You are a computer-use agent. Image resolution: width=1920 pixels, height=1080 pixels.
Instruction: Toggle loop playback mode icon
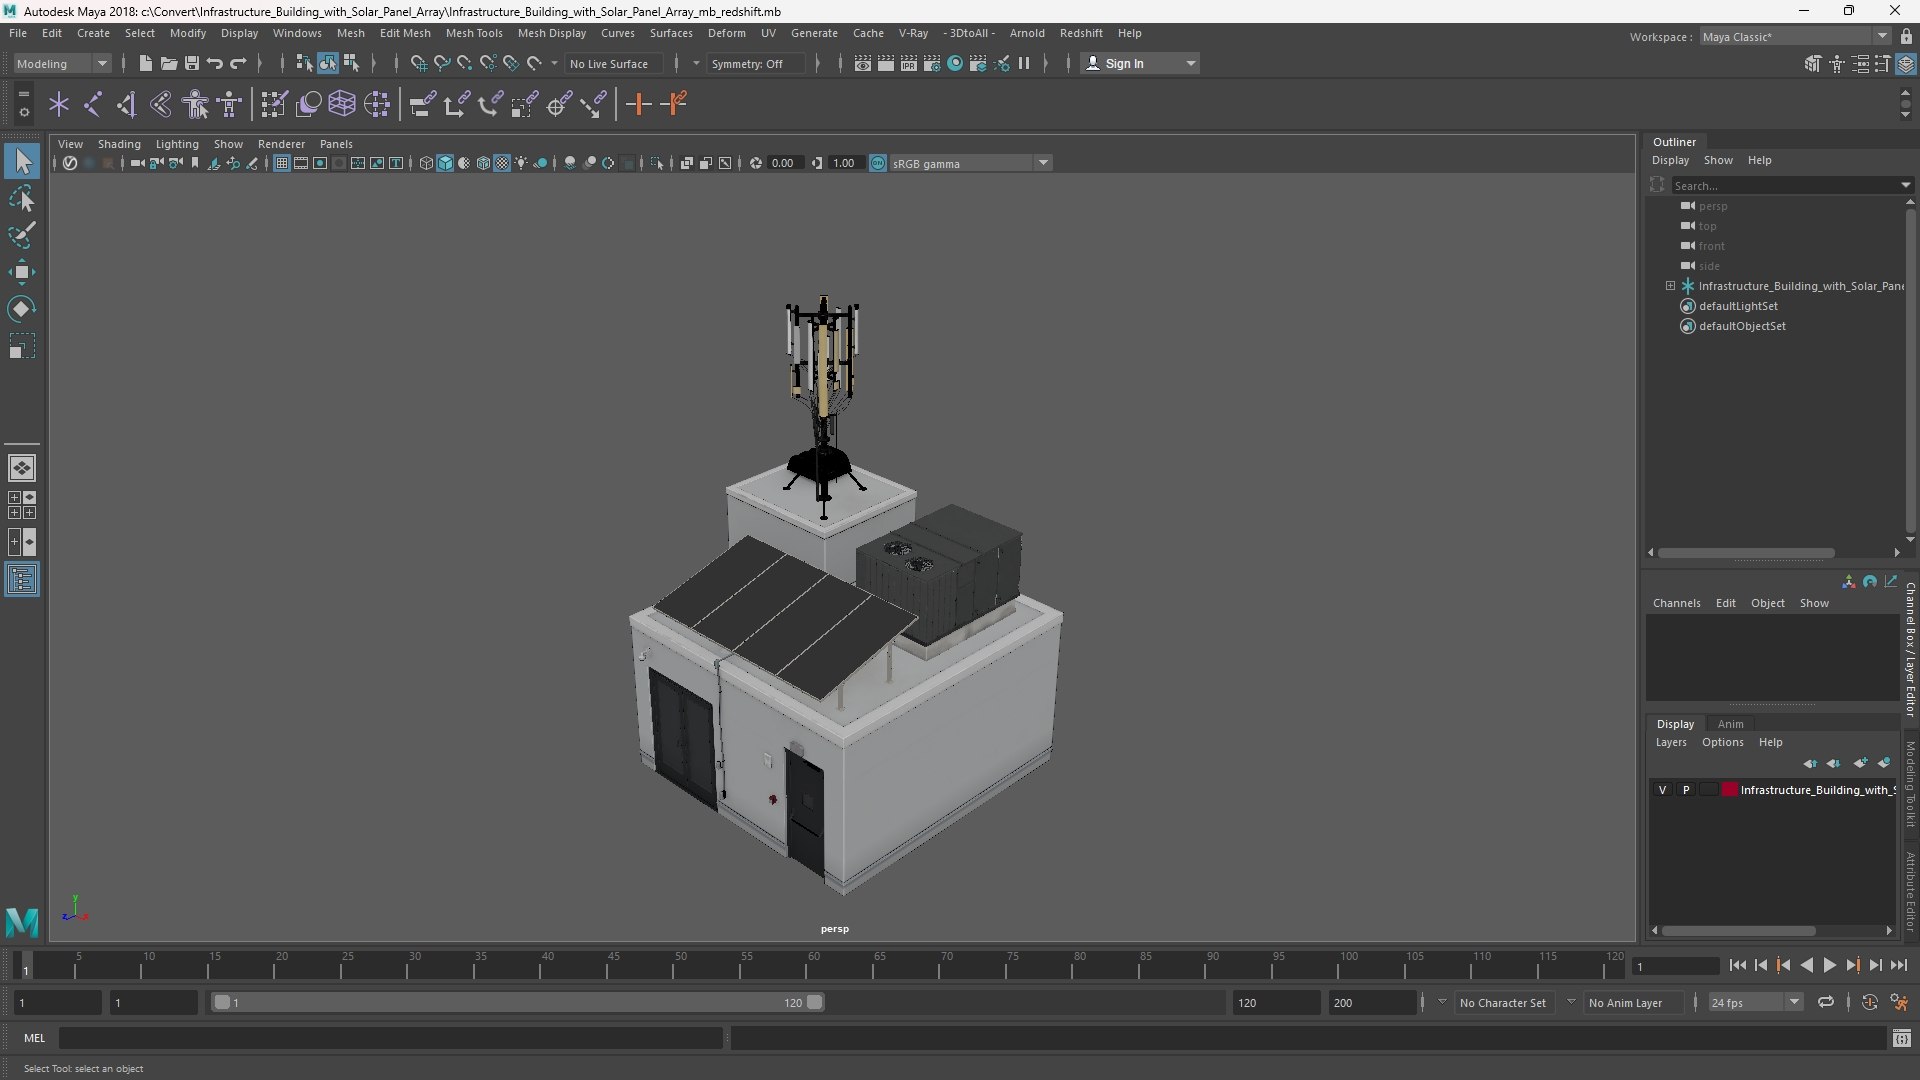click(1826, 1002)
